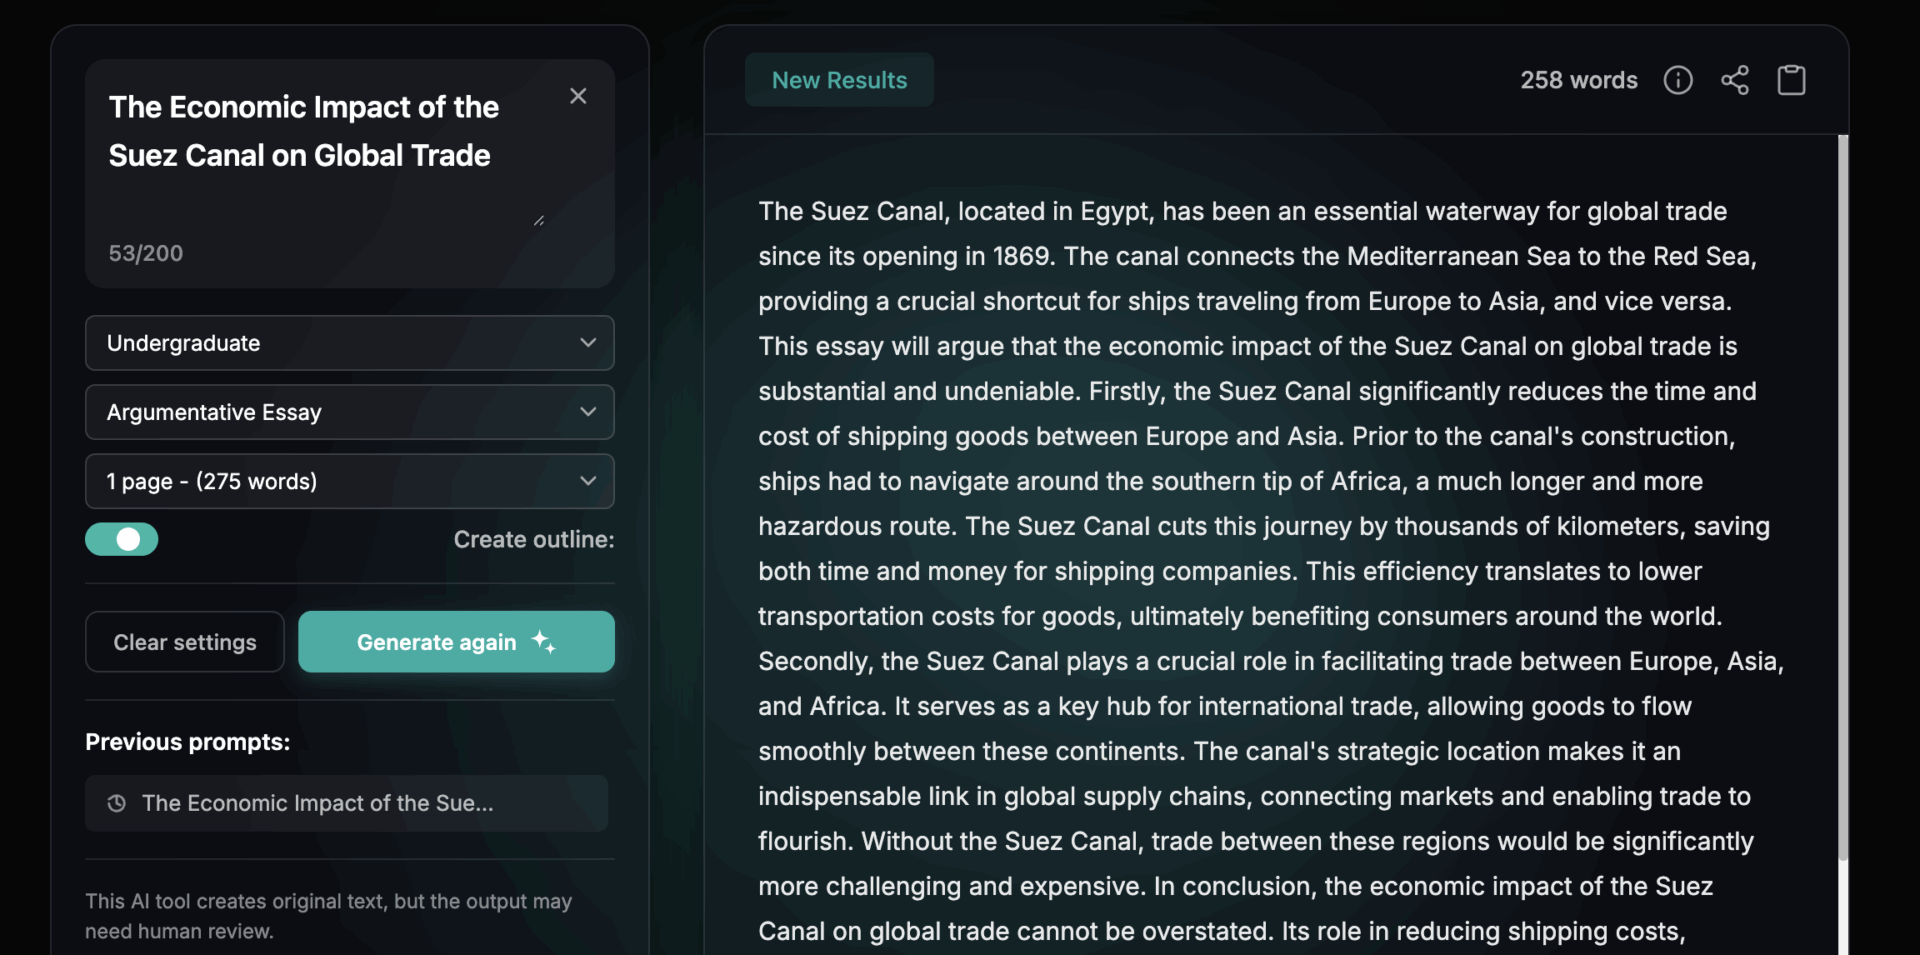The width and height of the screenshot is (1920, 955).
Task: Toggle the Create outline switch
Action: [x=122, y=539]
